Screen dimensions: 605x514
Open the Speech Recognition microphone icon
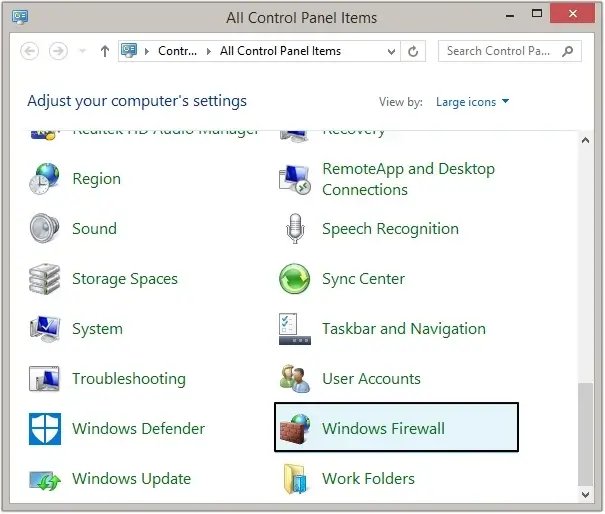(x=295, y=228)
